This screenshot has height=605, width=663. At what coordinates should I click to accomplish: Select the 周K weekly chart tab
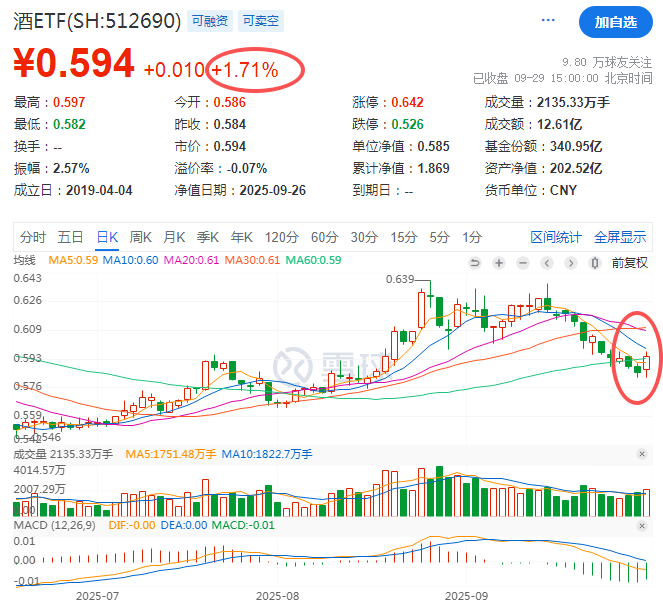(140, 237)
